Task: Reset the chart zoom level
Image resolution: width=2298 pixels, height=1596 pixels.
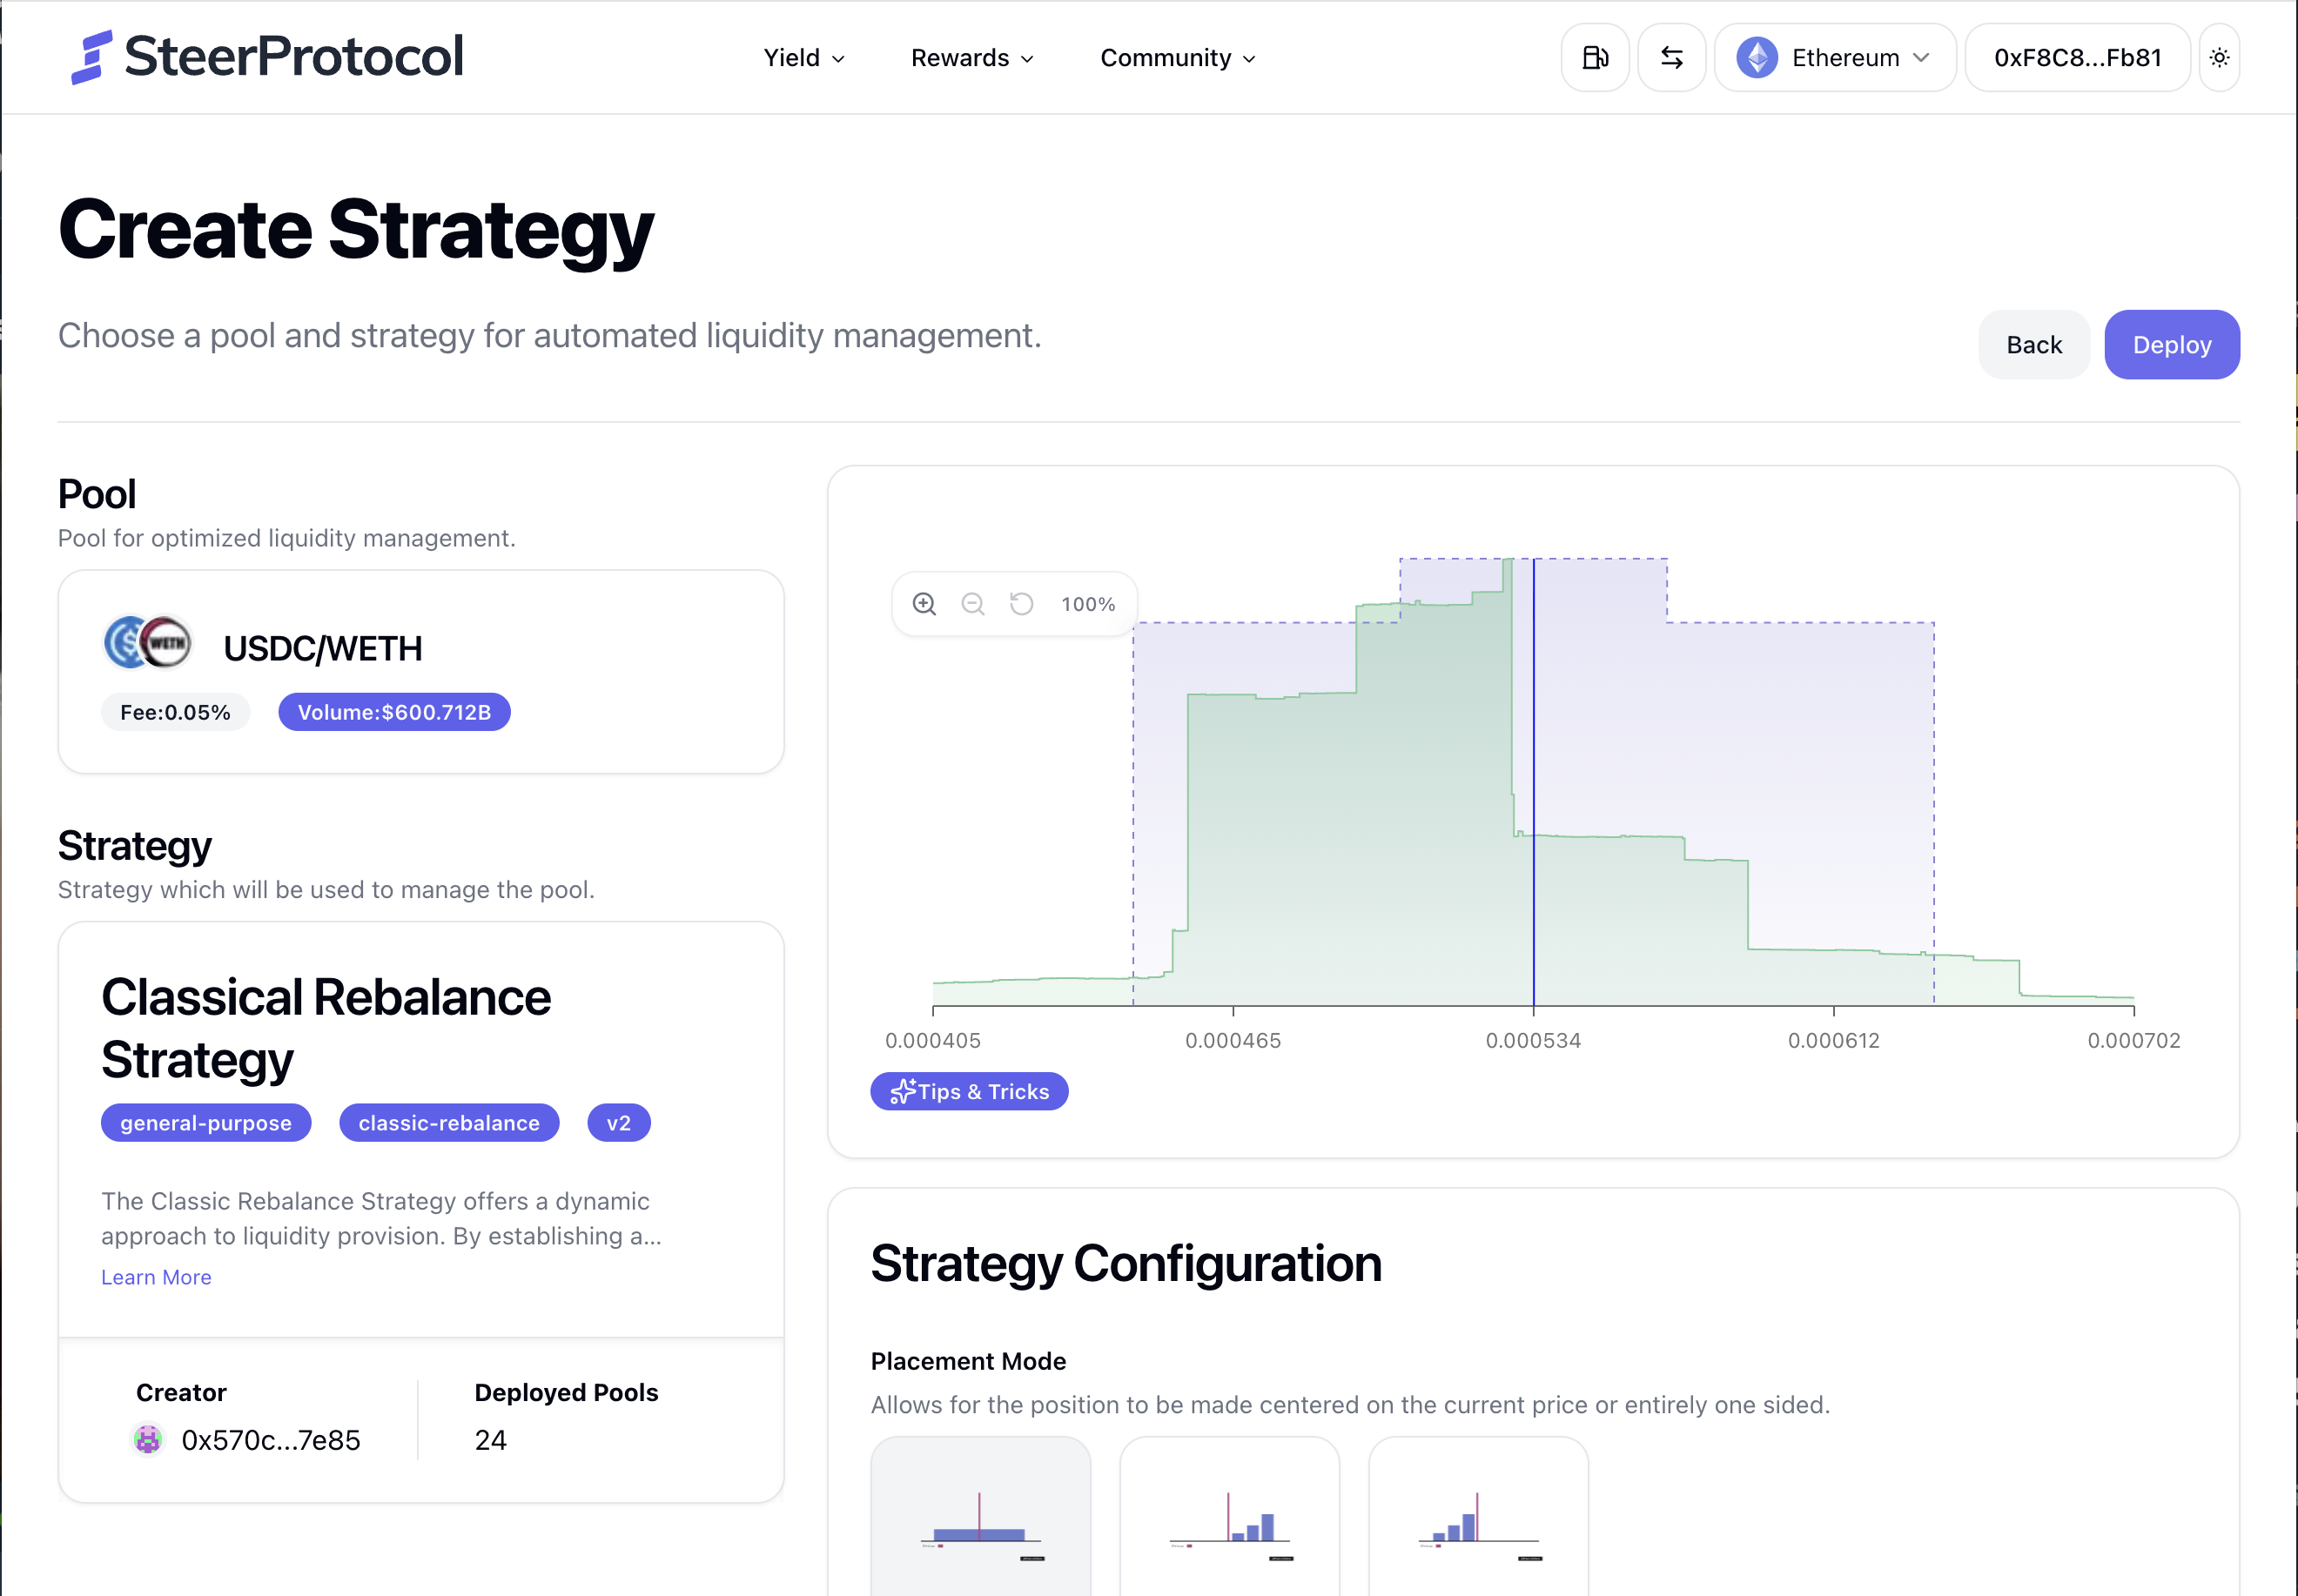Action: coord(1021,604)
